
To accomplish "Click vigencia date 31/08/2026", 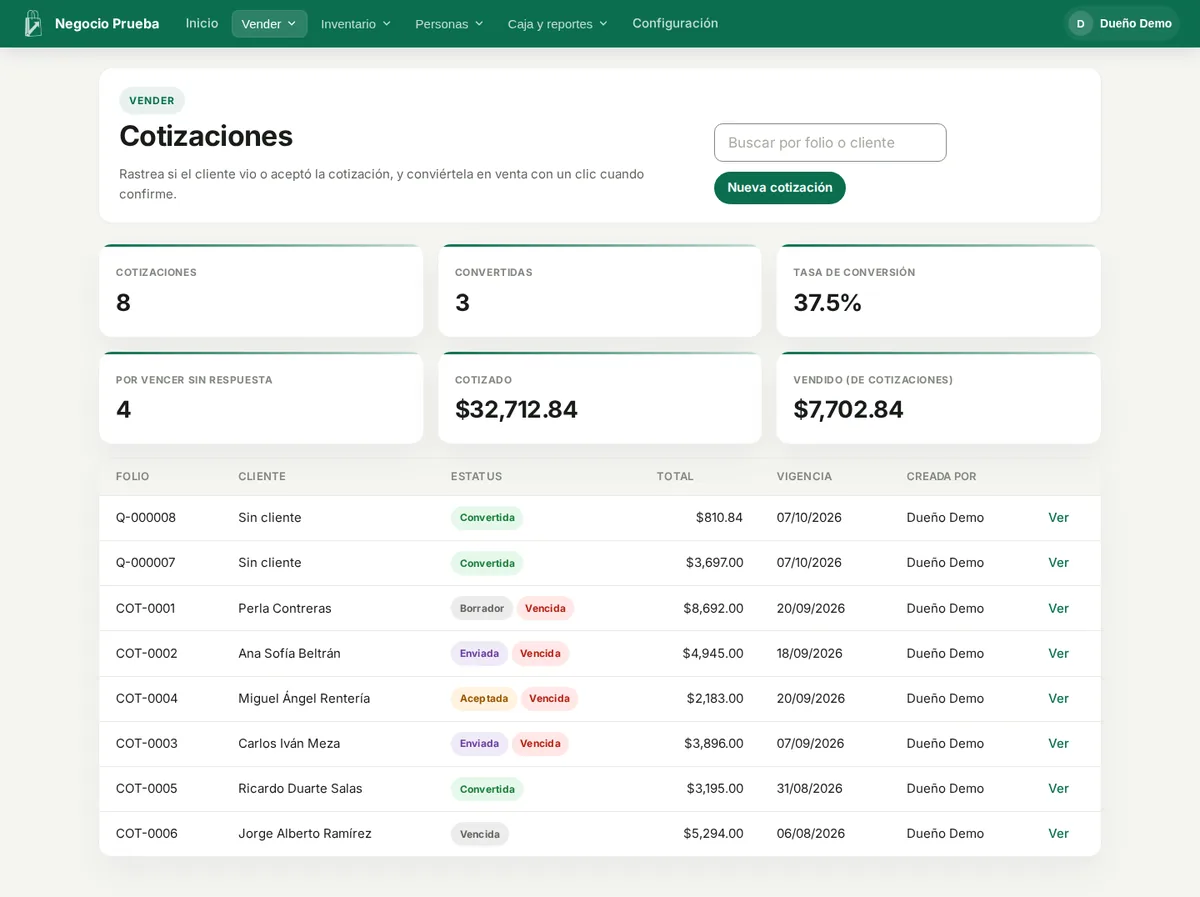I will (810, 788).
